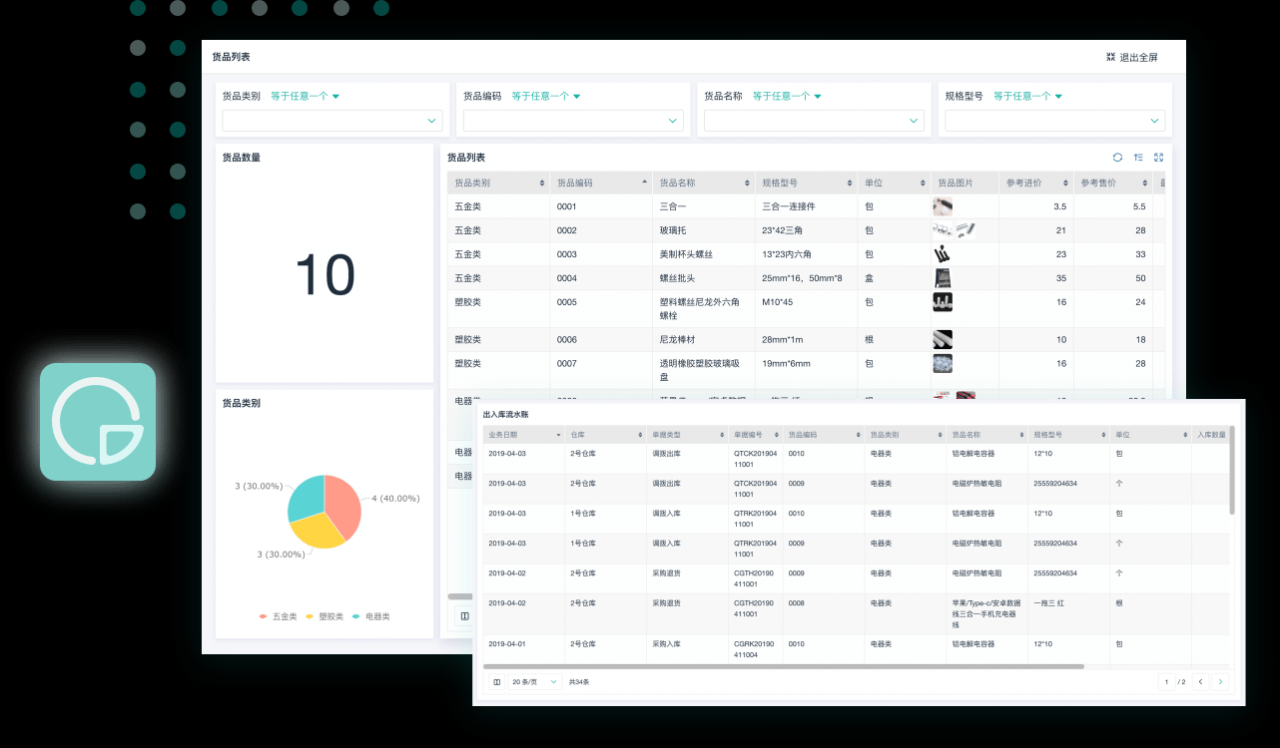The image size is (1280, 748).
Task: Expand the 货品类别 filter value select box
Action: [x=332, y=120]
